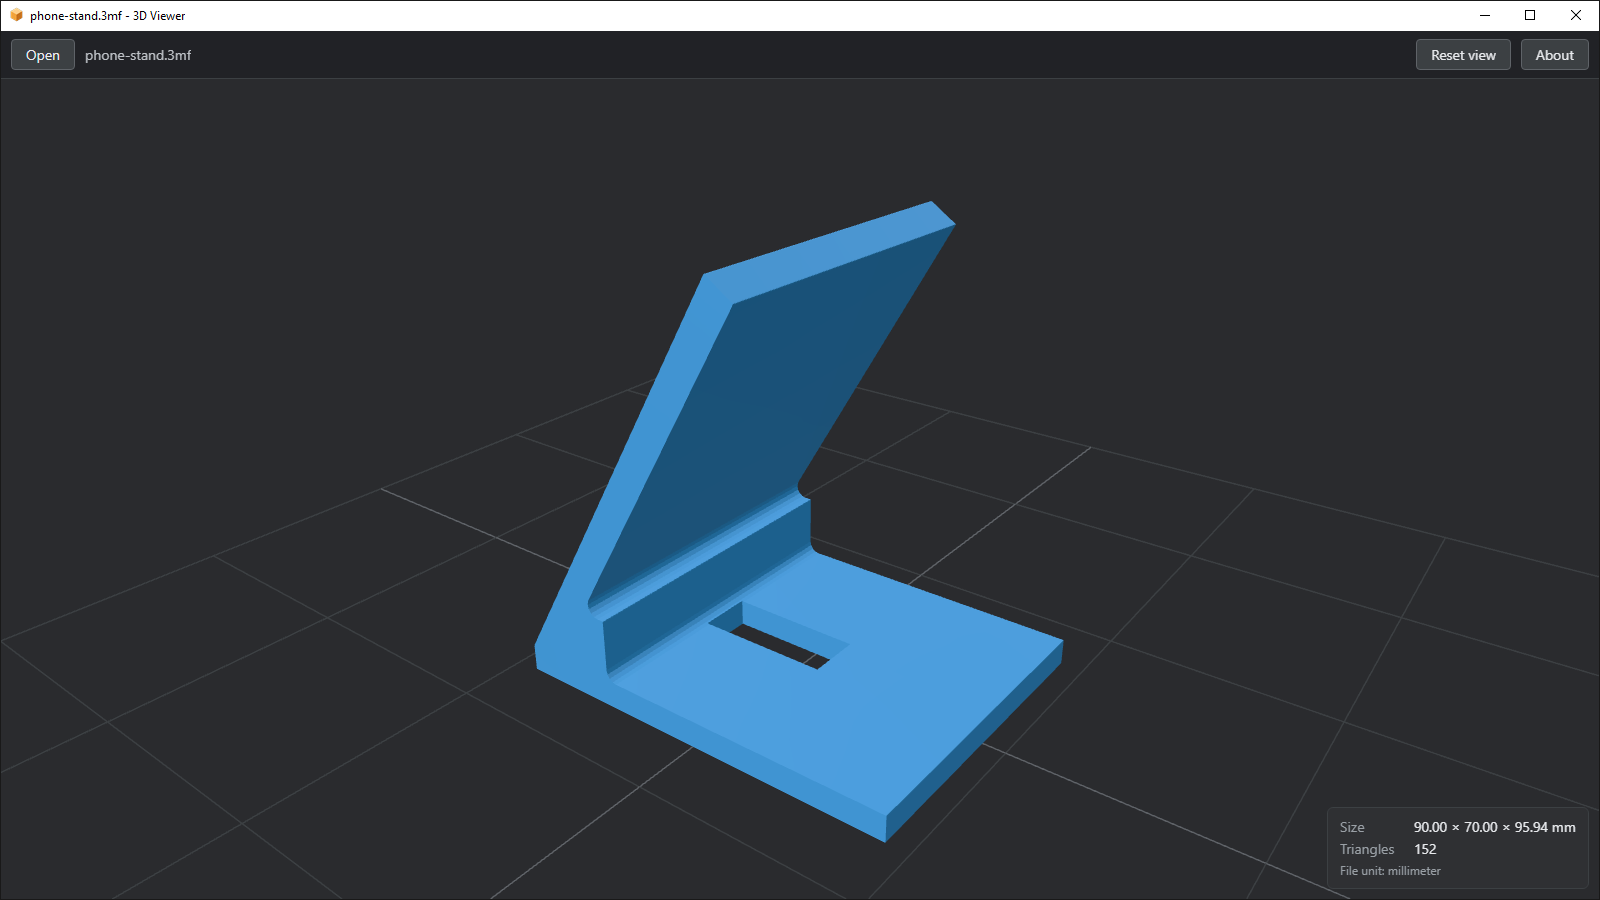Click the Open button
Viewport: 1600px width, 900px height.
43,55
